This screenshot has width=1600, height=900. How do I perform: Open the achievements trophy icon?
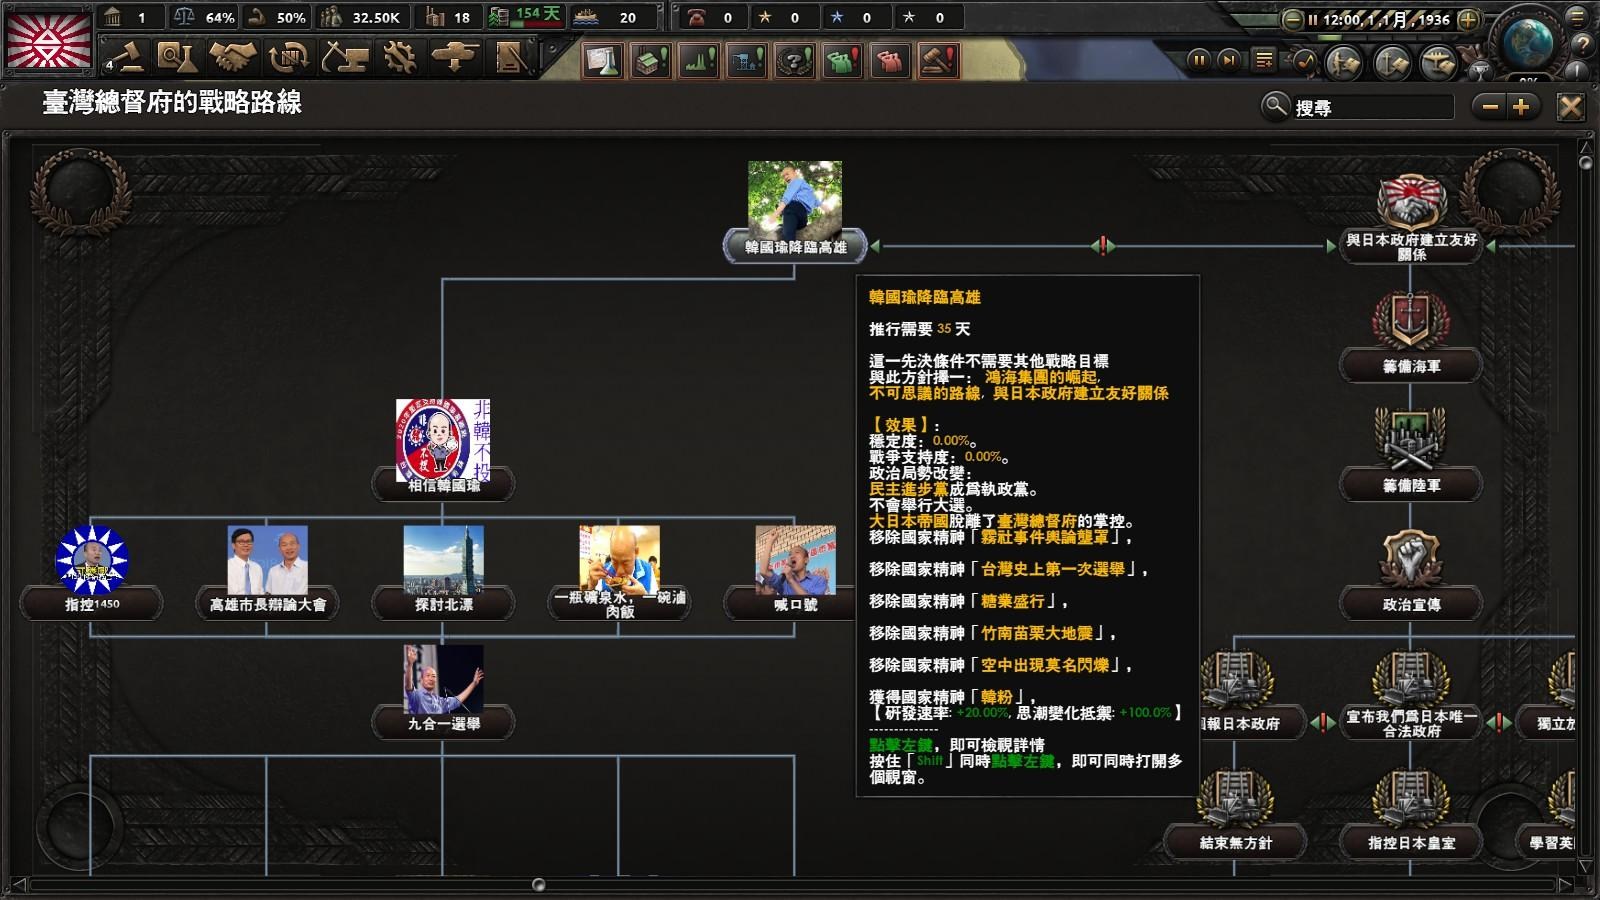point(1479,70)
